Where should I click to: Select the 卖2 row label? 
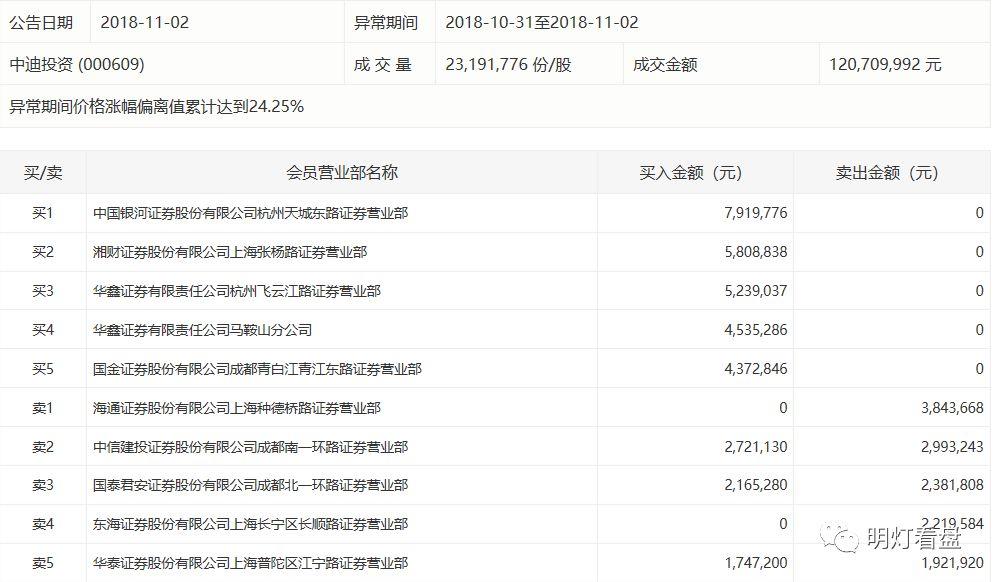tap(42, 448)
